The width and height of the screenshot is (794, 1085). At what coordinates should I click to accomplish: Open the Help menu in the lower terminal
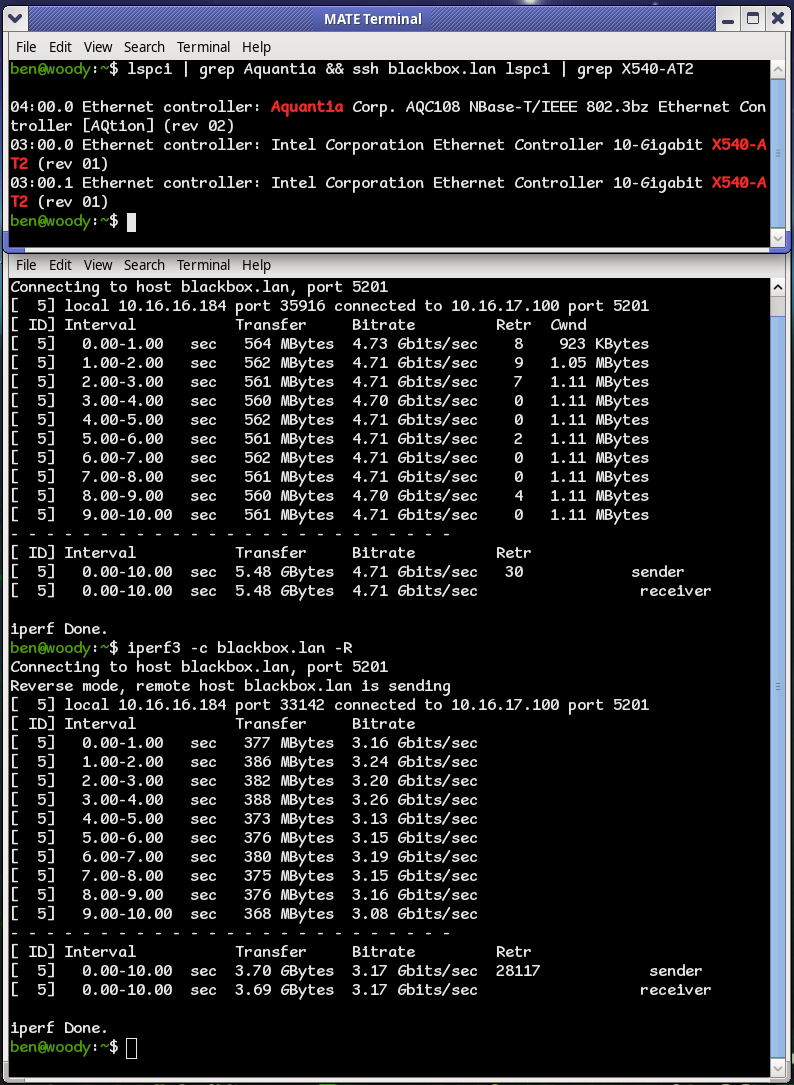(256, 265)
